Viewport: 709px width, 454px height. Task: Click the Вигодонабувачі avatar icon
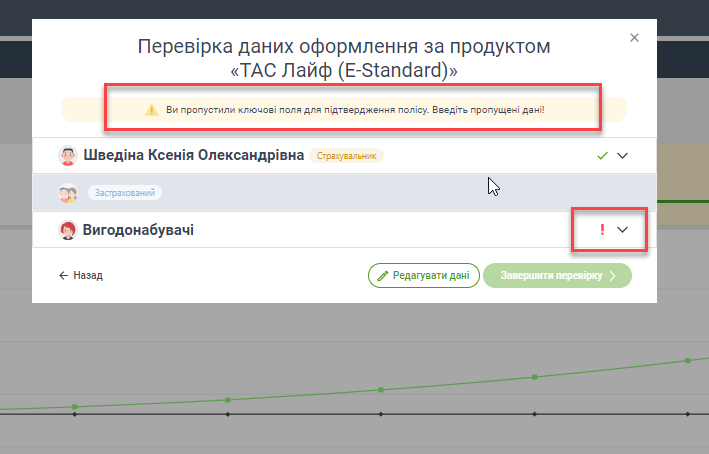tap(68, 230)
